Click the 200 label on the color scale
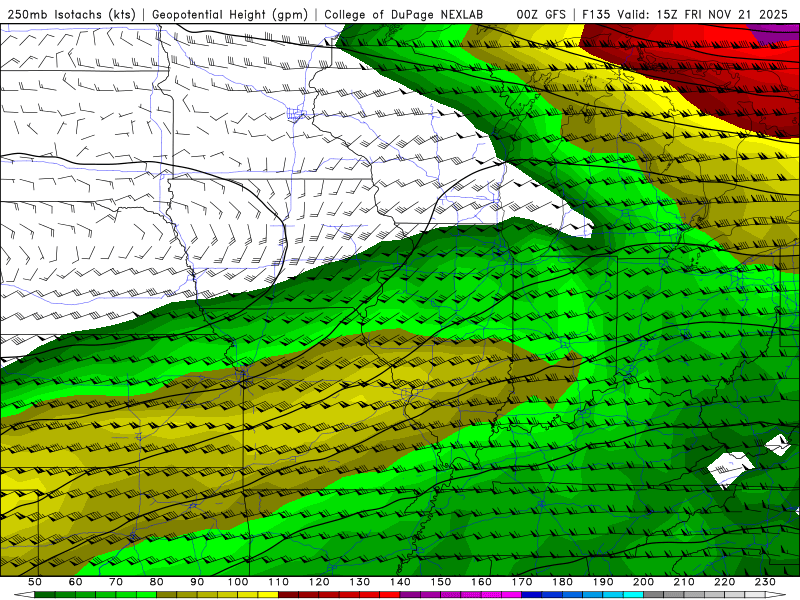 pyautogui.click(x=643, y=582)
